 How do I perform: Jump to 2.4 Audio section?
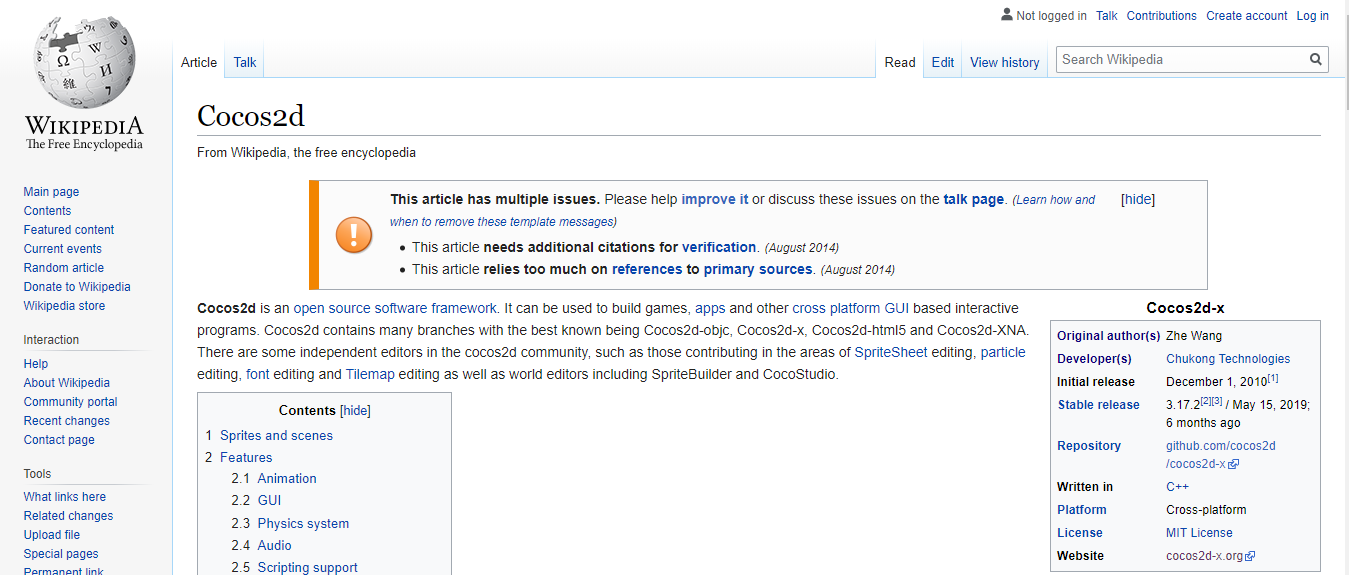274,545
